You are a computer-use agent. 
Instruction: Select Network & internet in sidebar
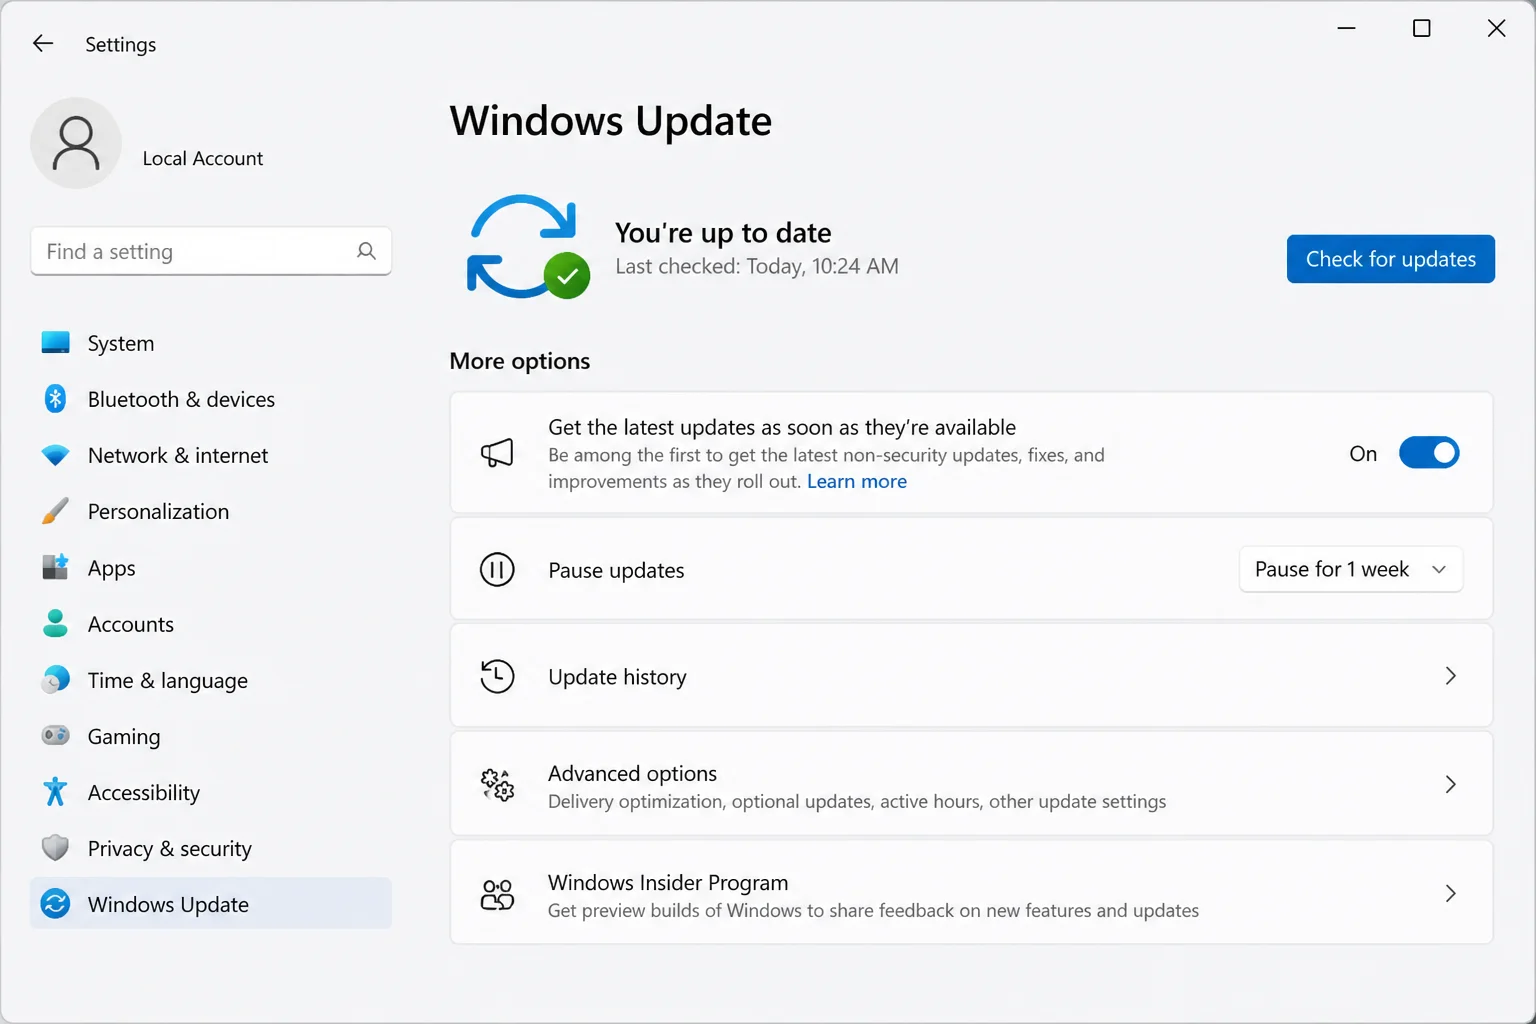tap(211, 455)
